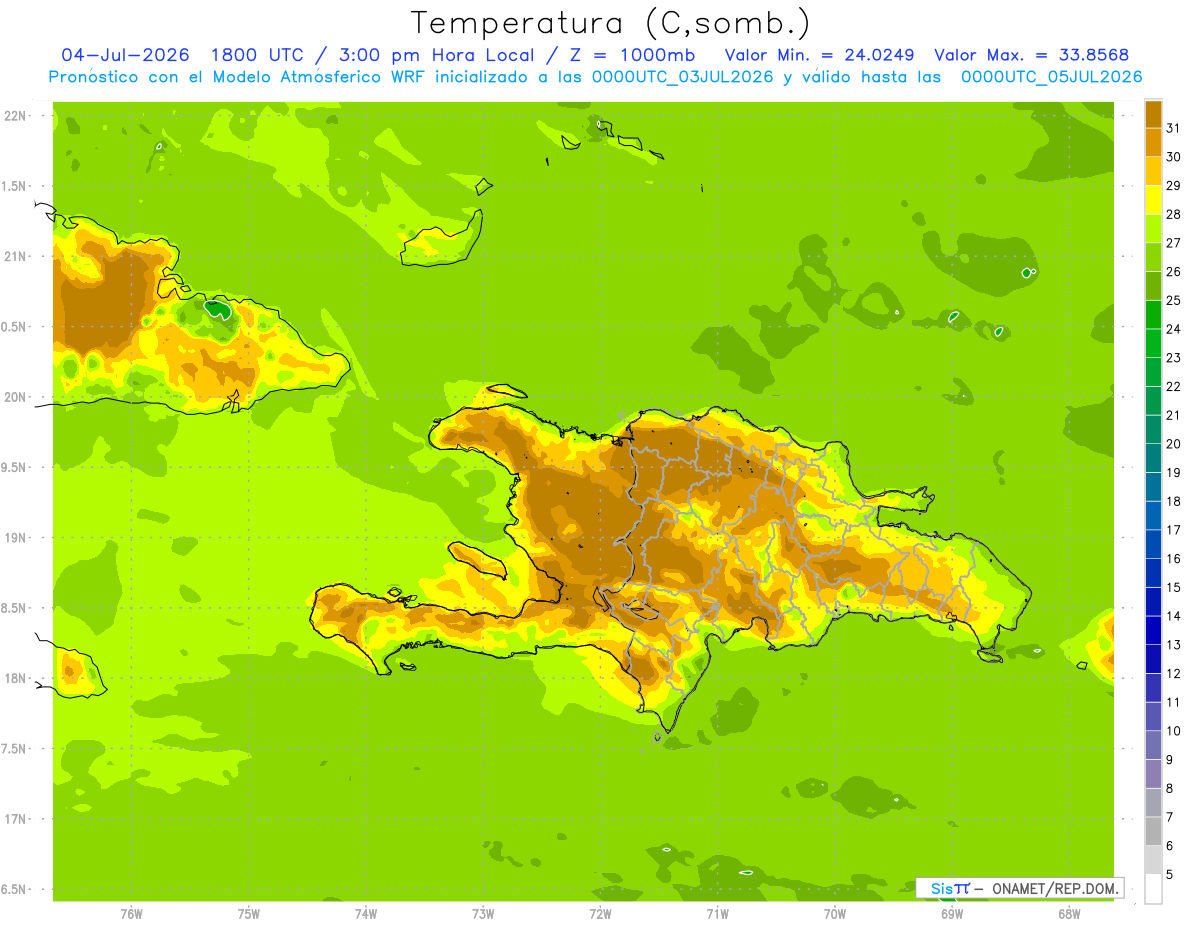Click the blue legend swatch between 15 and 16

click(1153, 573)
